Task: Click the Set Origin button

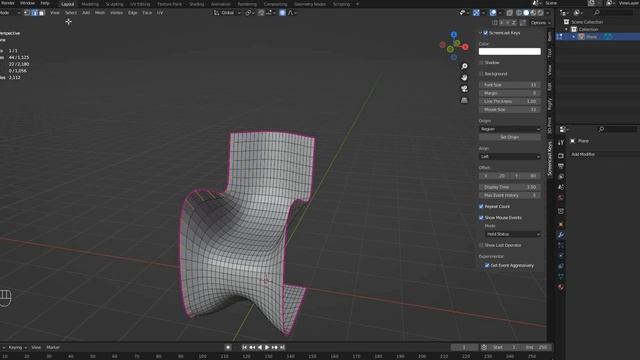Action: click(x=509, y=138)
